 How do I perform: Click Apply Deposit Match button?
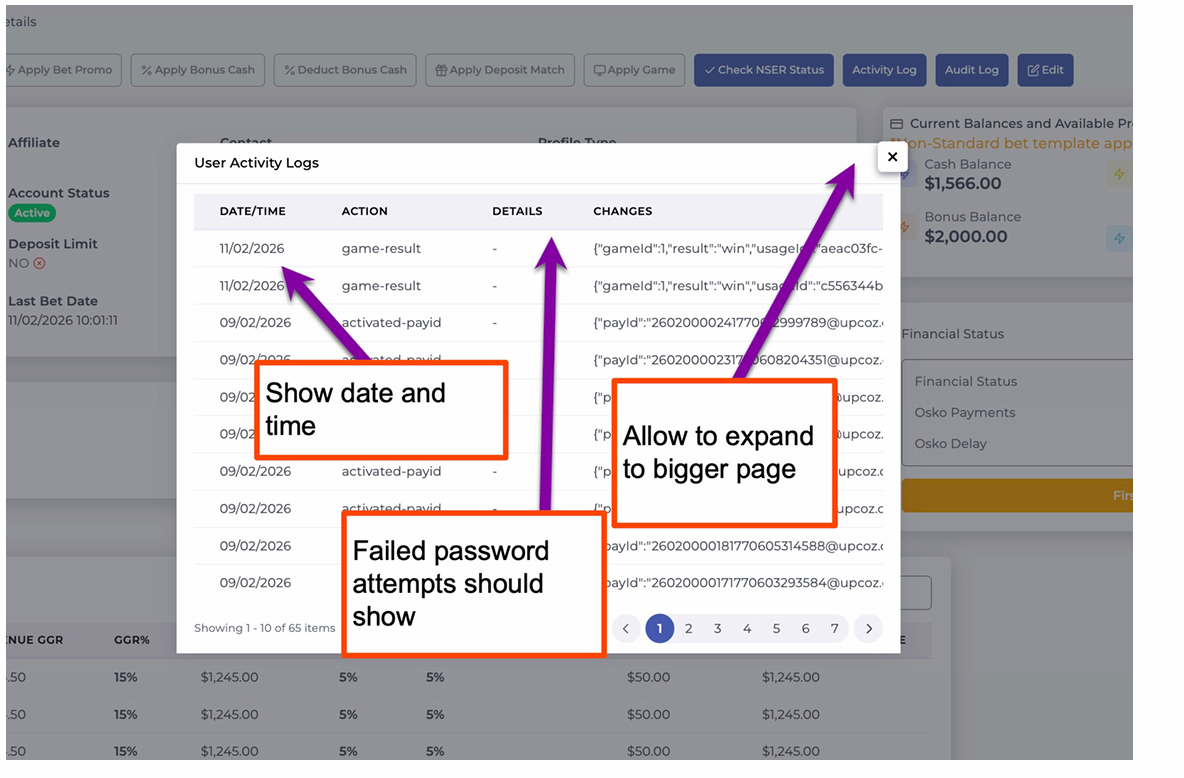[500, 70]
